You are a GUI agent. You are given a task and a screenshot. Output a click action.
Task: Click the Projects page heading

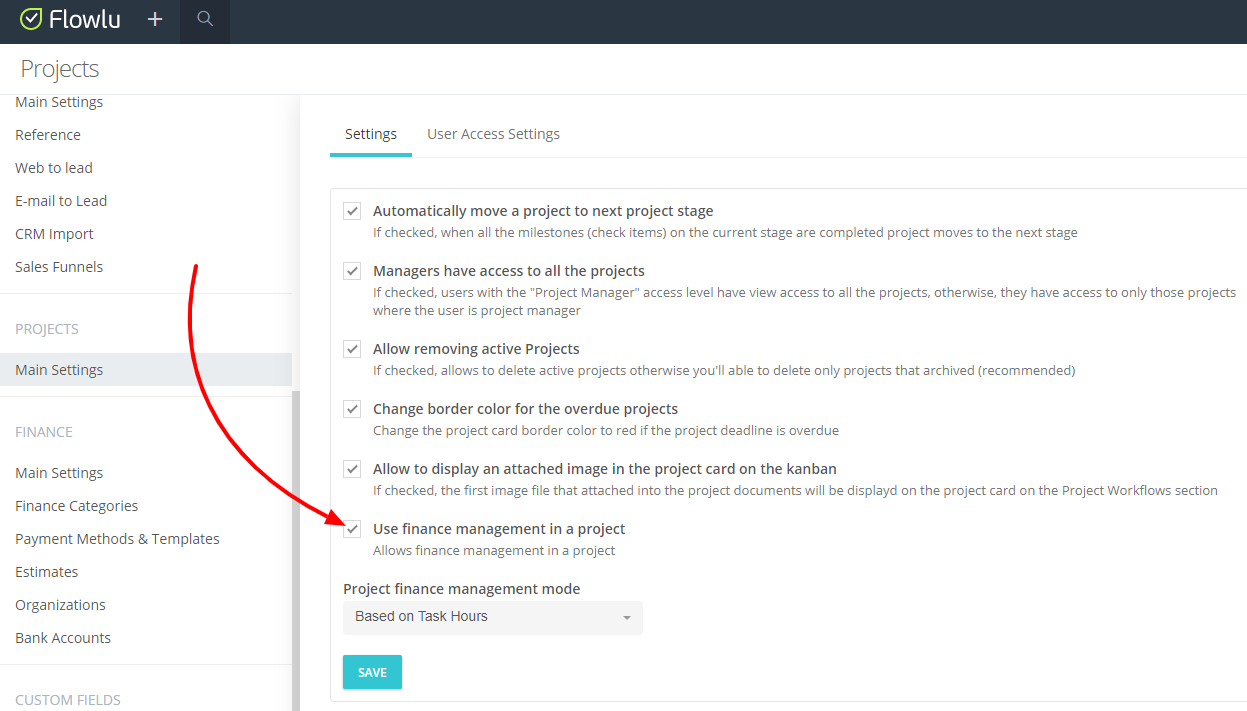60,69
